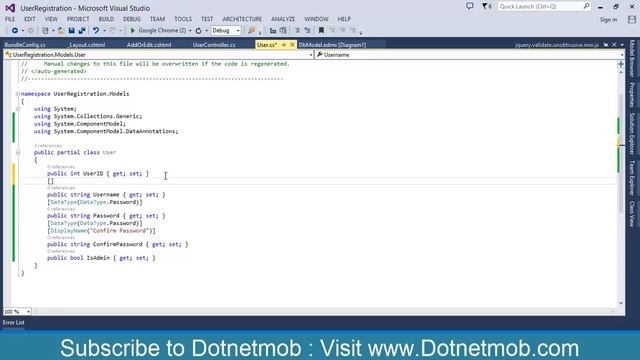Viewport: 640px width, 360px height.
Task: Click the New Project toolbar icon
Action: click(x=45, y=31)
